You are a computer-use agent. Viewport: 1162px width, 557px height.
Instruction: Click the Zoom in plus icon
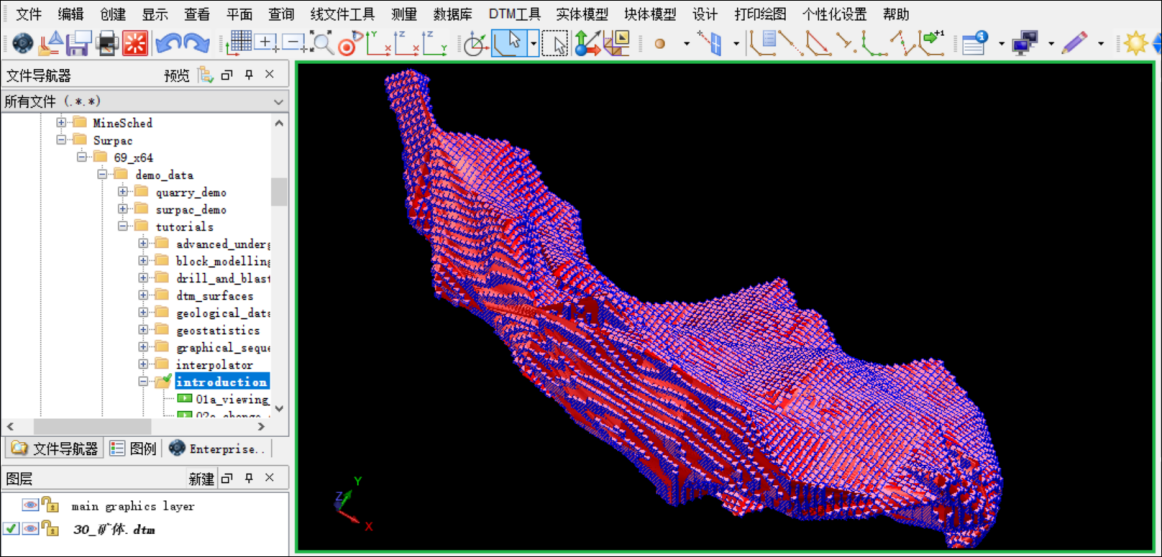pyautogui.click(x=267, y=43)
